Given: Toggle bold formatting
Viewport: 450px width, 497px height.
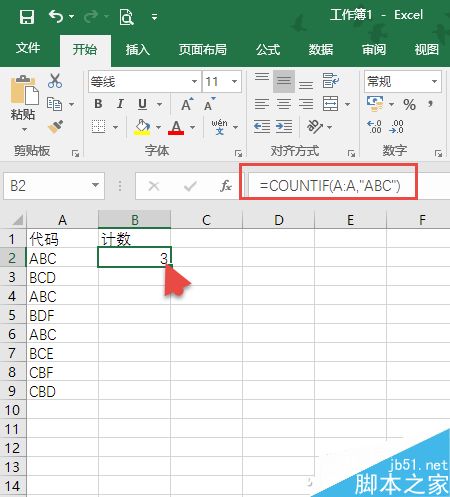Looking at the screenshot, I should (98, 104).
